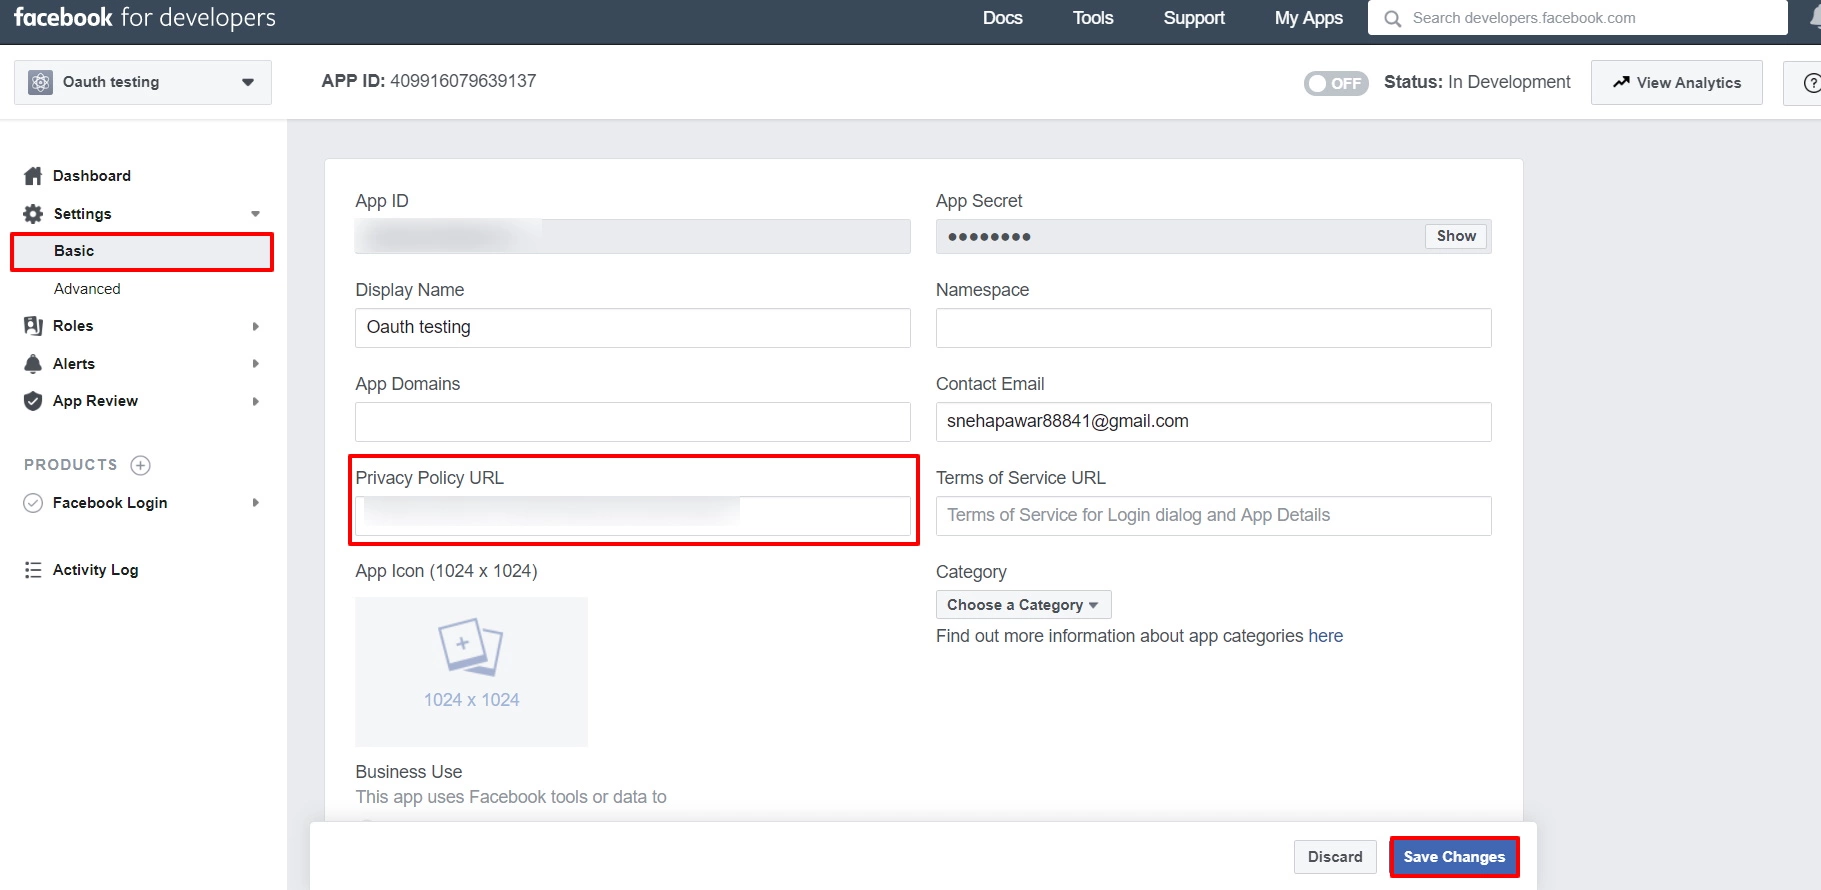Expand the App Review submenu arrow
Viewport: 1821px width, 890px height.
(x=256, y=401)
